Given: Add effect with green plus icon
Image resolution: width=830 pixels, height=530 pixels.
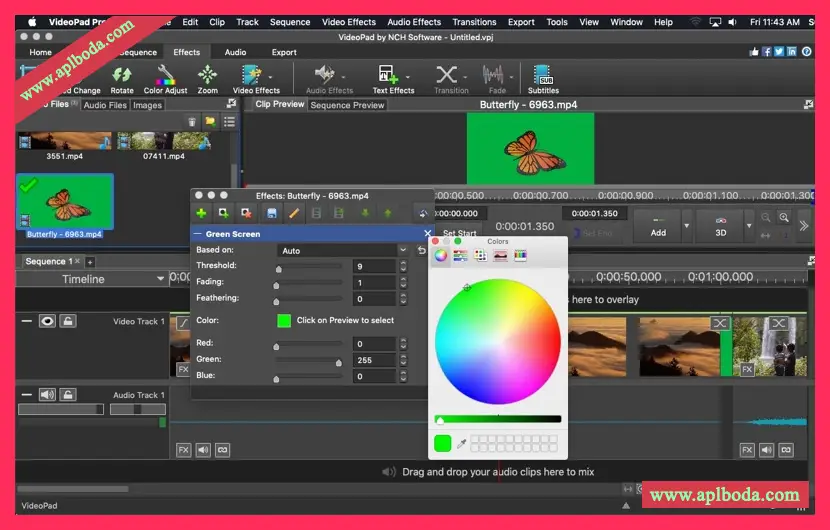Looking at the screenshot, I should [202, 213].
